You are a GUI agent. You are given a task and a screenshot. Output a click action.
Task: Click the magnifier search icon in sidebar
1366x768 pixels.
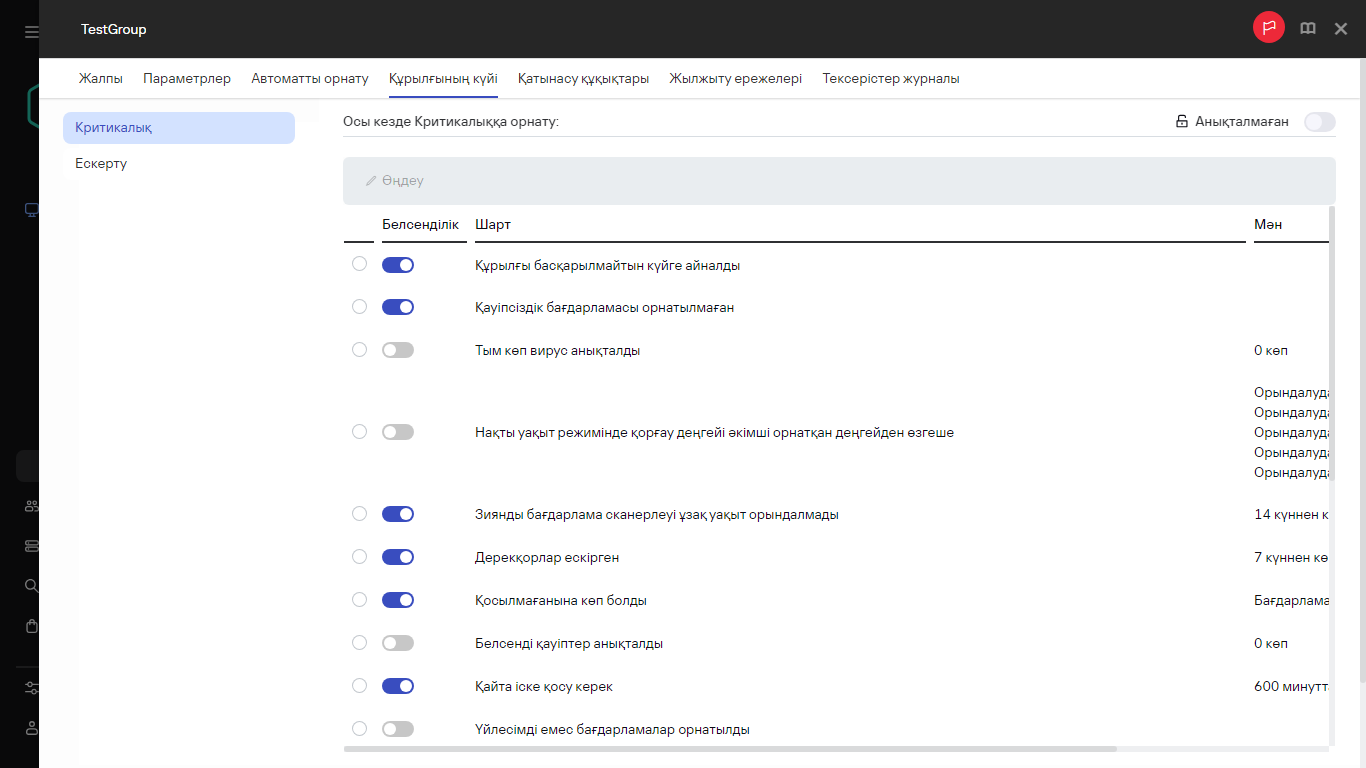tap(31, 586)
